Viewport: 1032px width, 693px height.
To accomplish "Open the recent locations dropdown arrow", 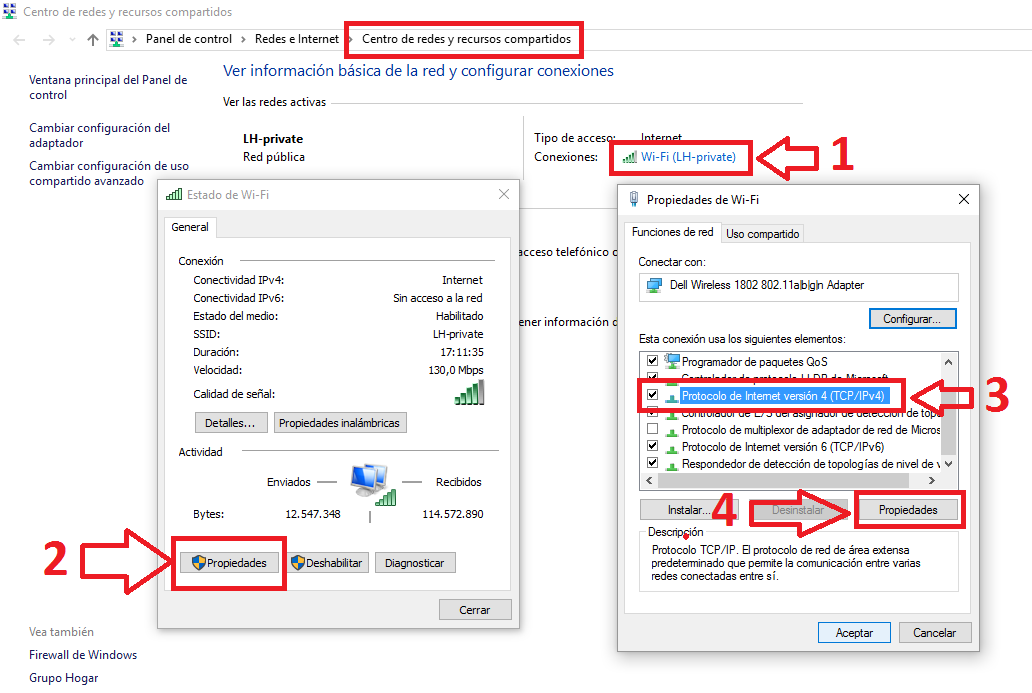I will (x=72, y=39).
